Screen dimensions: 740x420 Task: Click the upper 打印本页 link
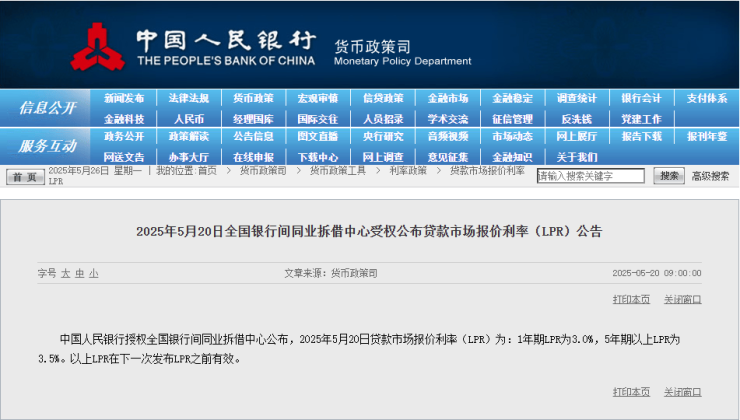tap(631, 299)
